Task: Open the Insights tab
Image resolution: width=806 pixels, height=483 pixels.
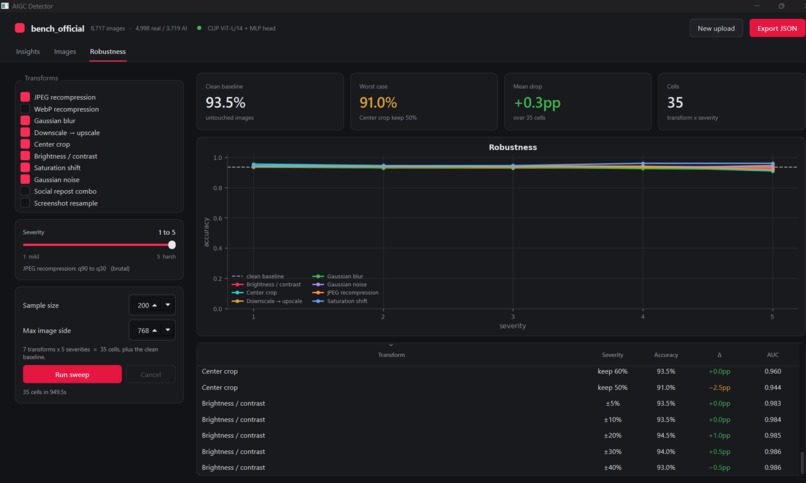Action: coord(28,51)
